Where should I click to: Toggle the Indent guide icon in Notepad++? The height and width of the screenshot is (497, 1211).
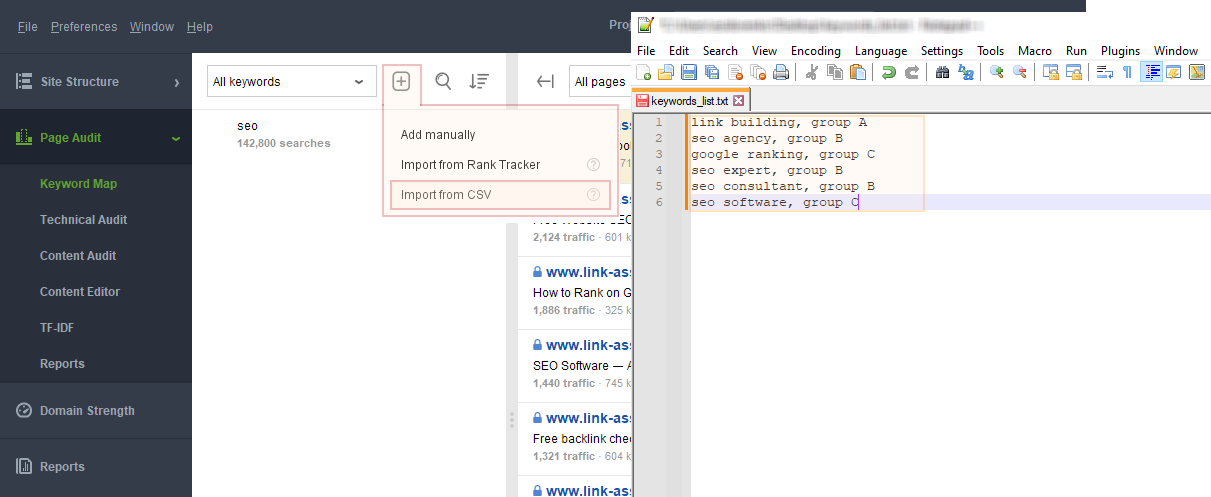1150,72
